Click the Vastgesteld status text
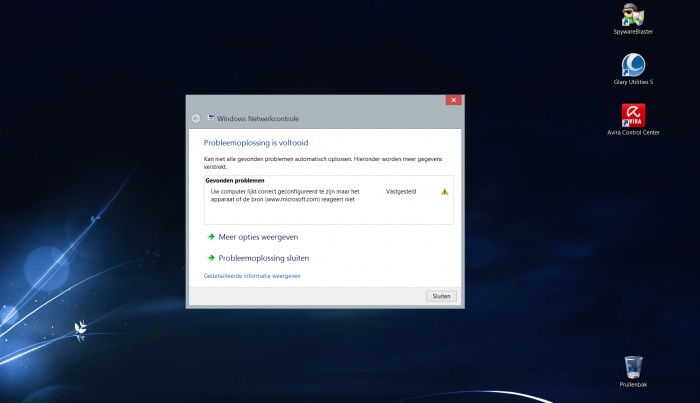The height and width of the screenshot is (403, 700). click(x=401, y=191)
